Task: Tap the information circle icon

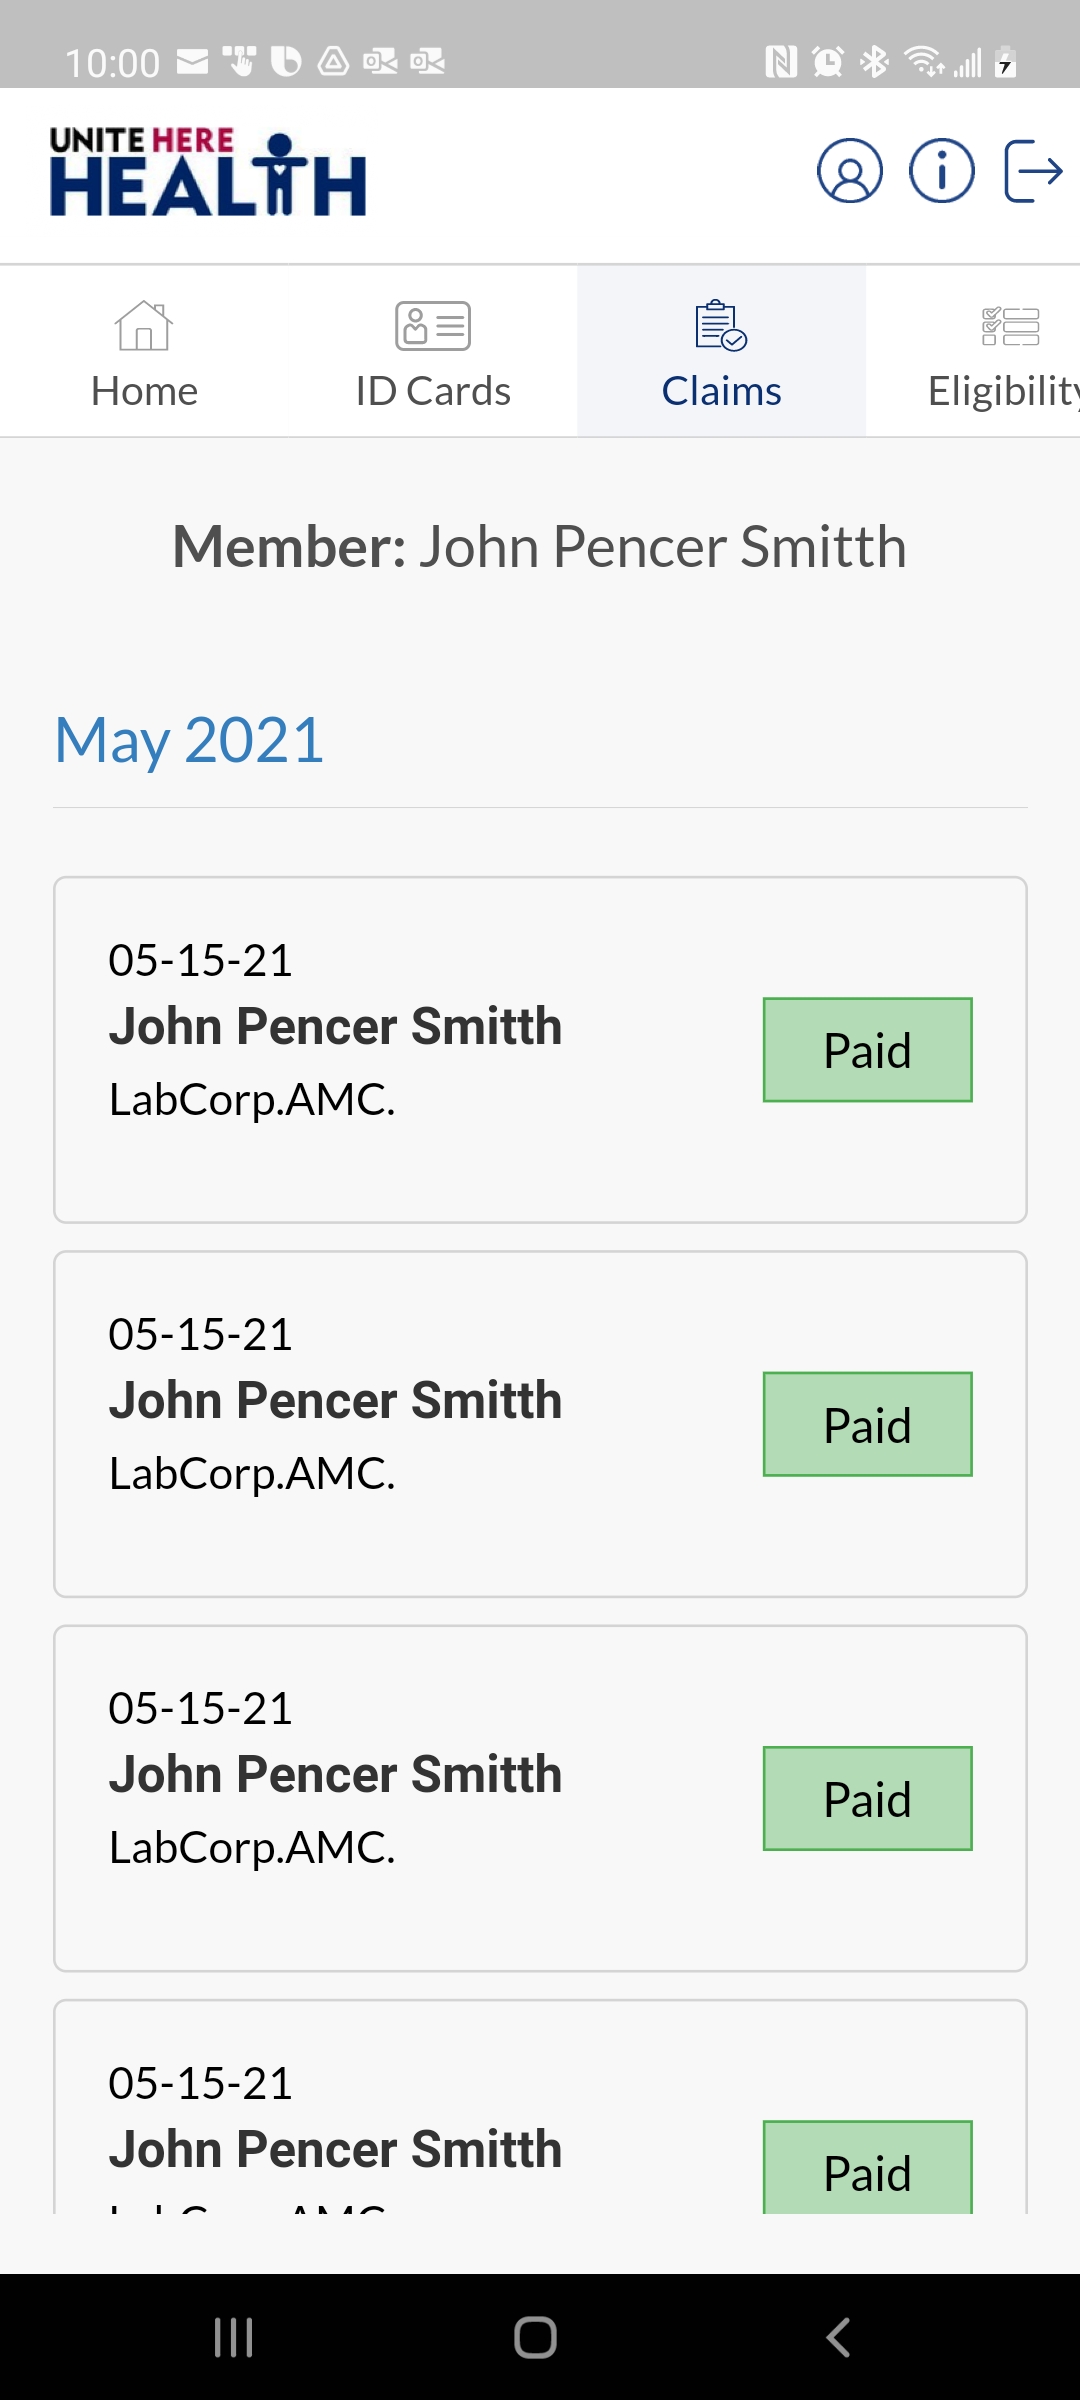Action: [x=941, y=171]
